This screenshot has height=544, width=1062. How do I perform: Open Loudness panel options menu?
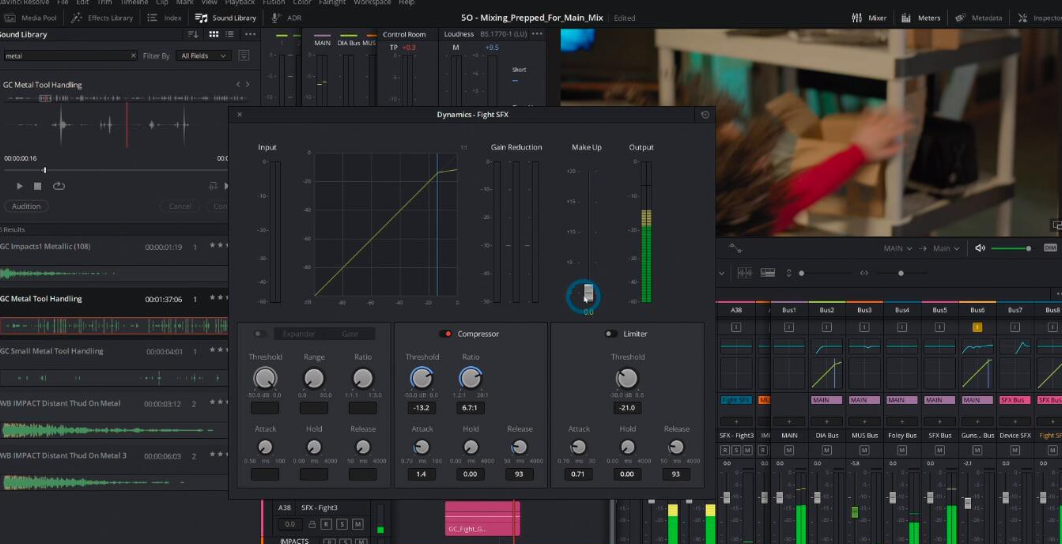[x=537, y=34]
